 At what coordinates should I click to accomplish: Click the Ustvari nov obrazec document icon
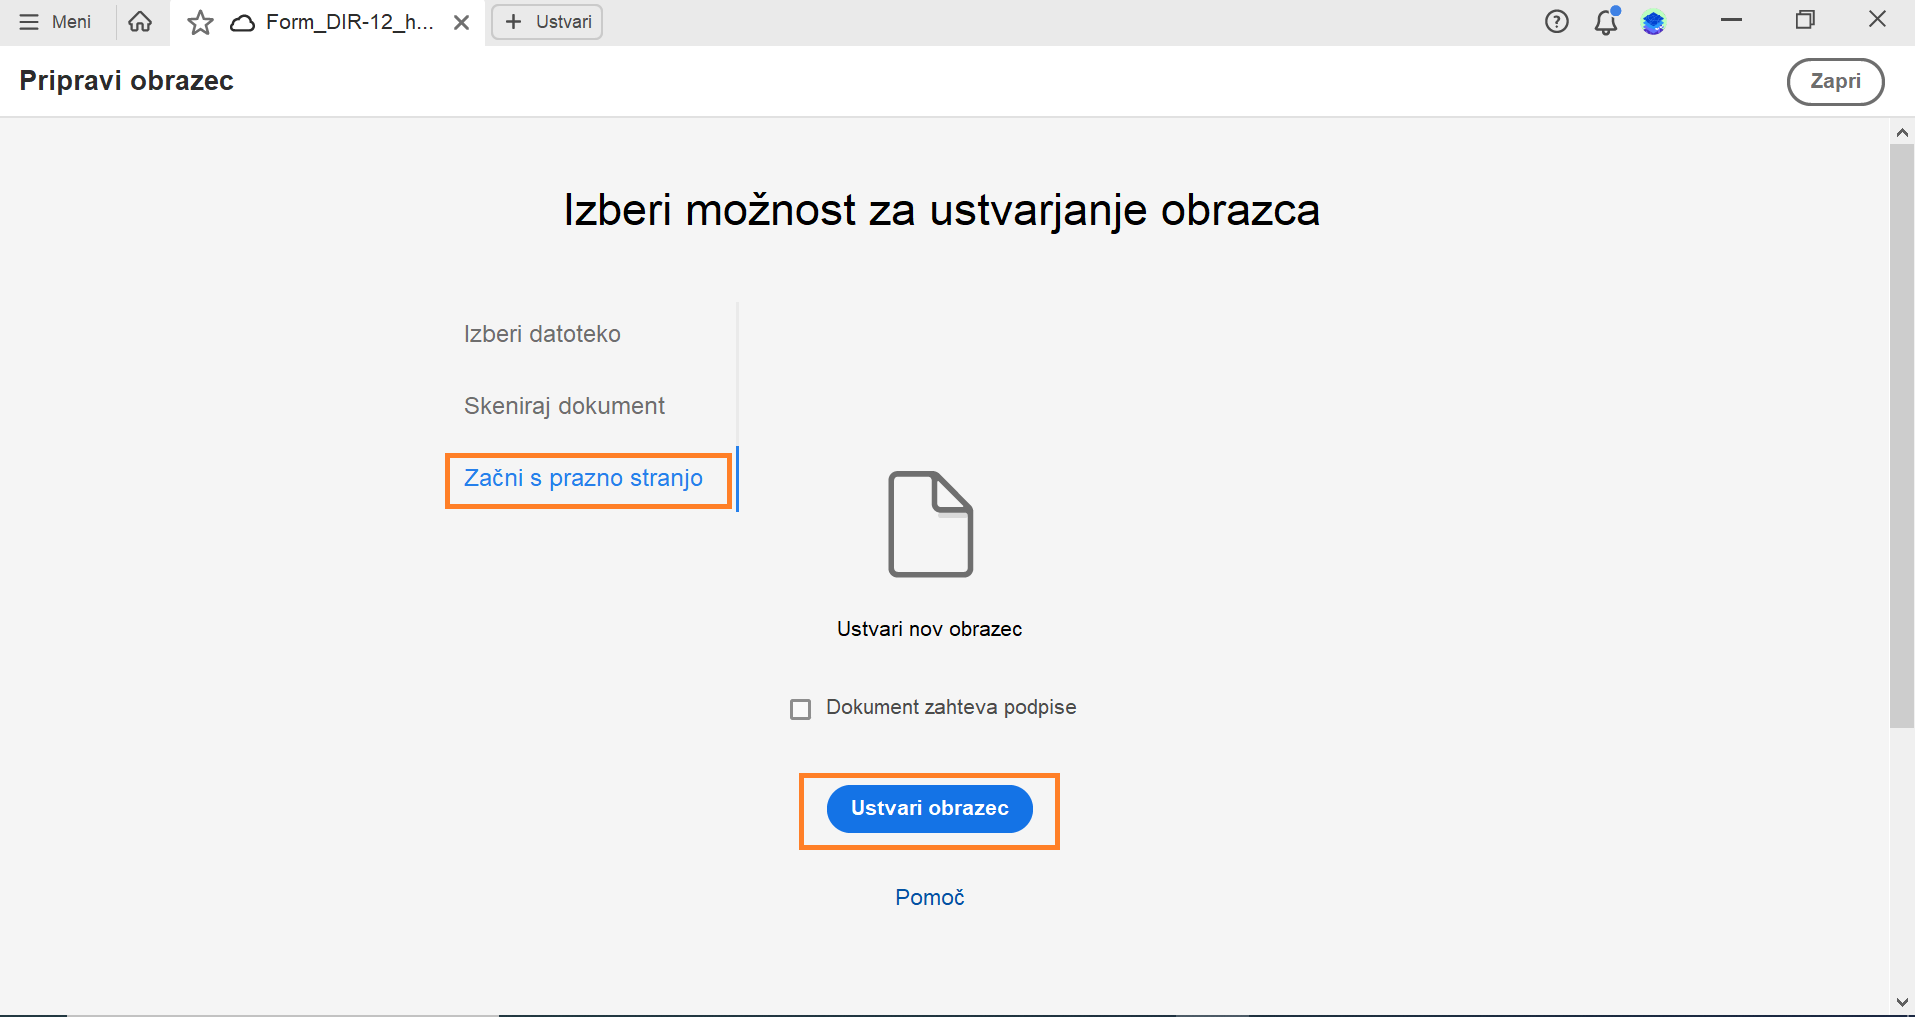pos(929,524)
